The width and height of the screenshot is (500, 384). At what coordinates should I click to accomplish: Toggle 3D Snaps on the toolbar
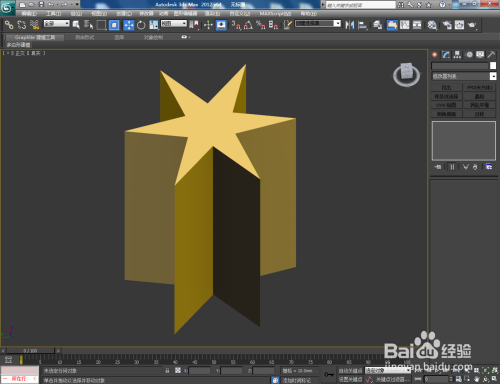pyautogui.click(x=236, y=25)
